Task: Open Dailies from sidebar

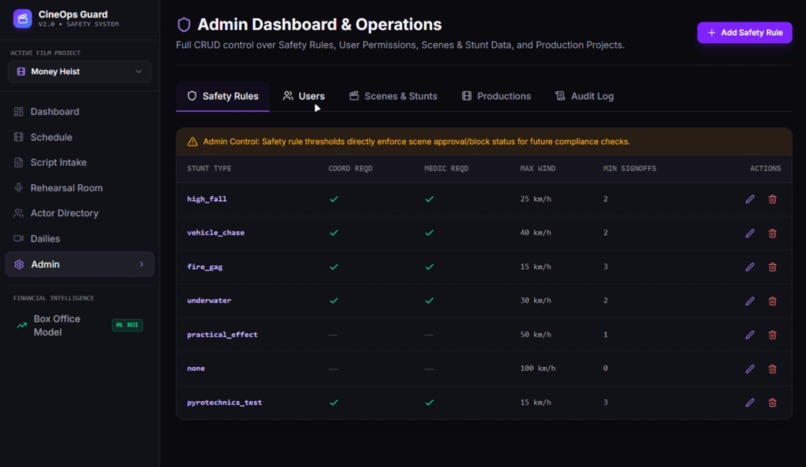Action: (x=79, y=239)
